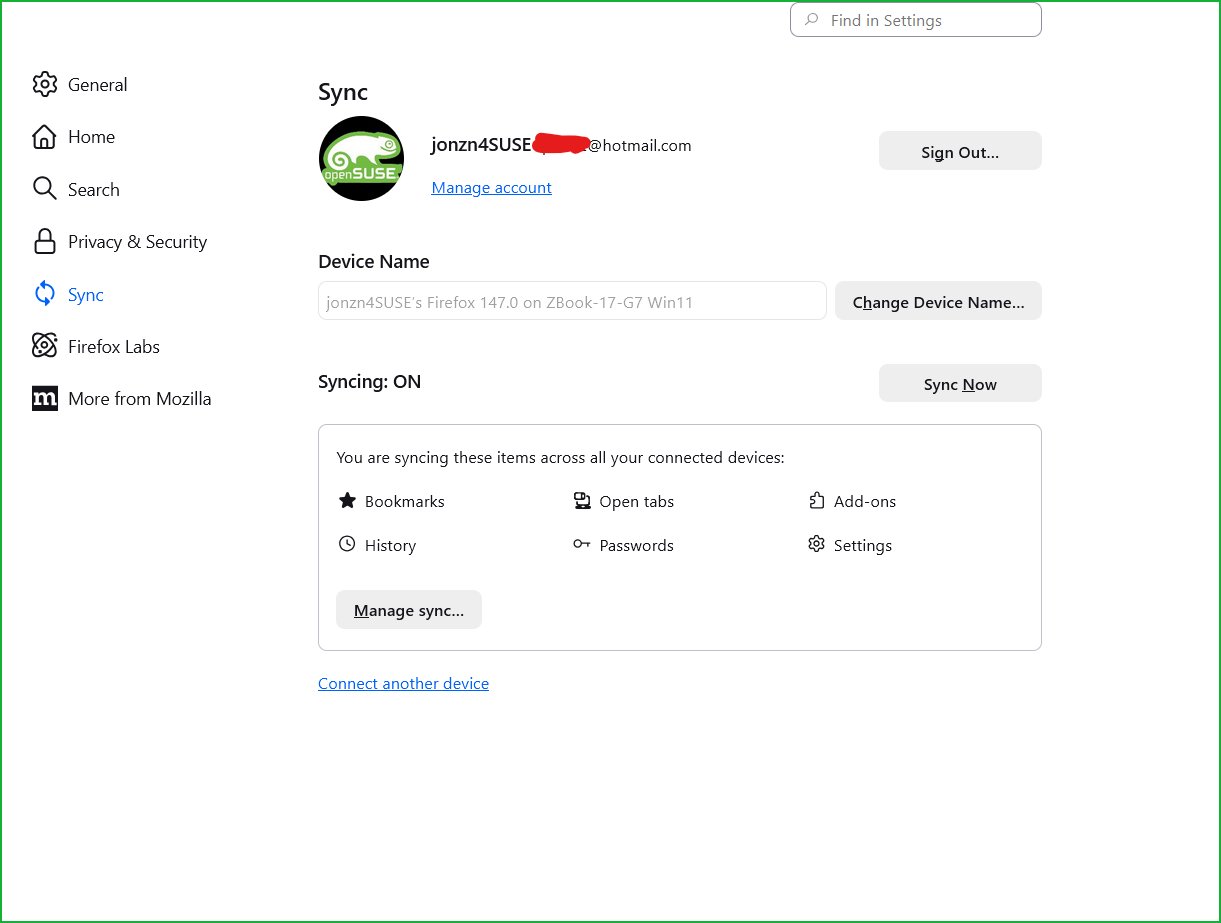Click the Sync Now button
The width and height of the screenshot is (1221, 923).
click(960, 383)
